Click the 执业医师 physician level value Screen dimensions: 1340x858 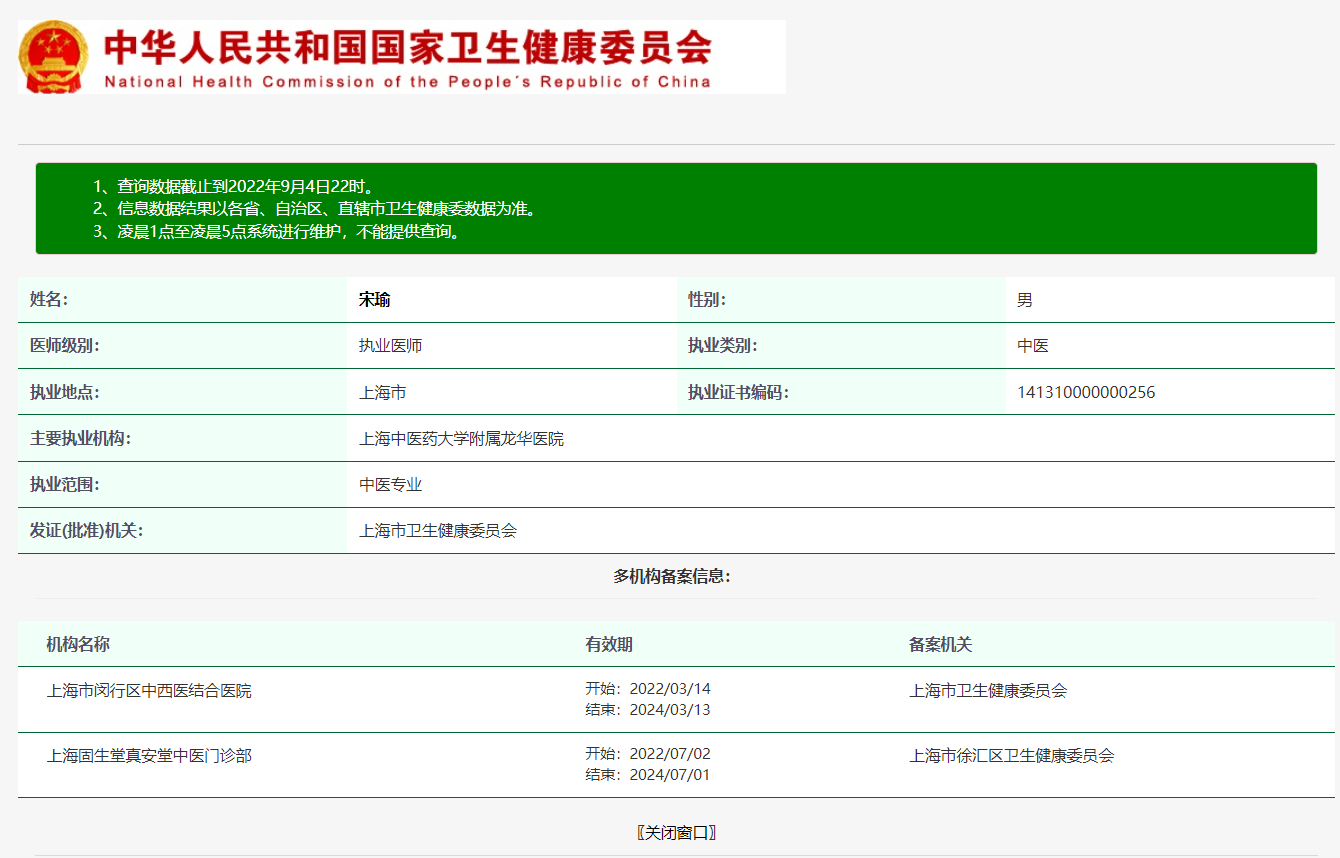[x=390, y=346]
